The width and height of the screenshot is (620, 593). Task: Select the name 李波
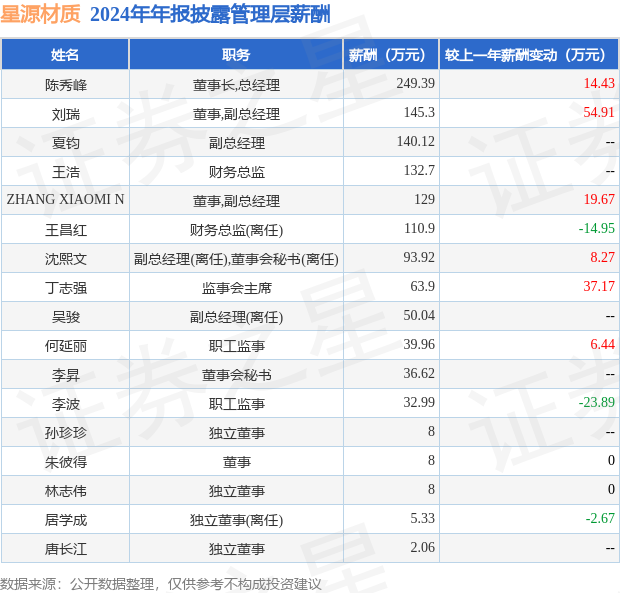66,404
